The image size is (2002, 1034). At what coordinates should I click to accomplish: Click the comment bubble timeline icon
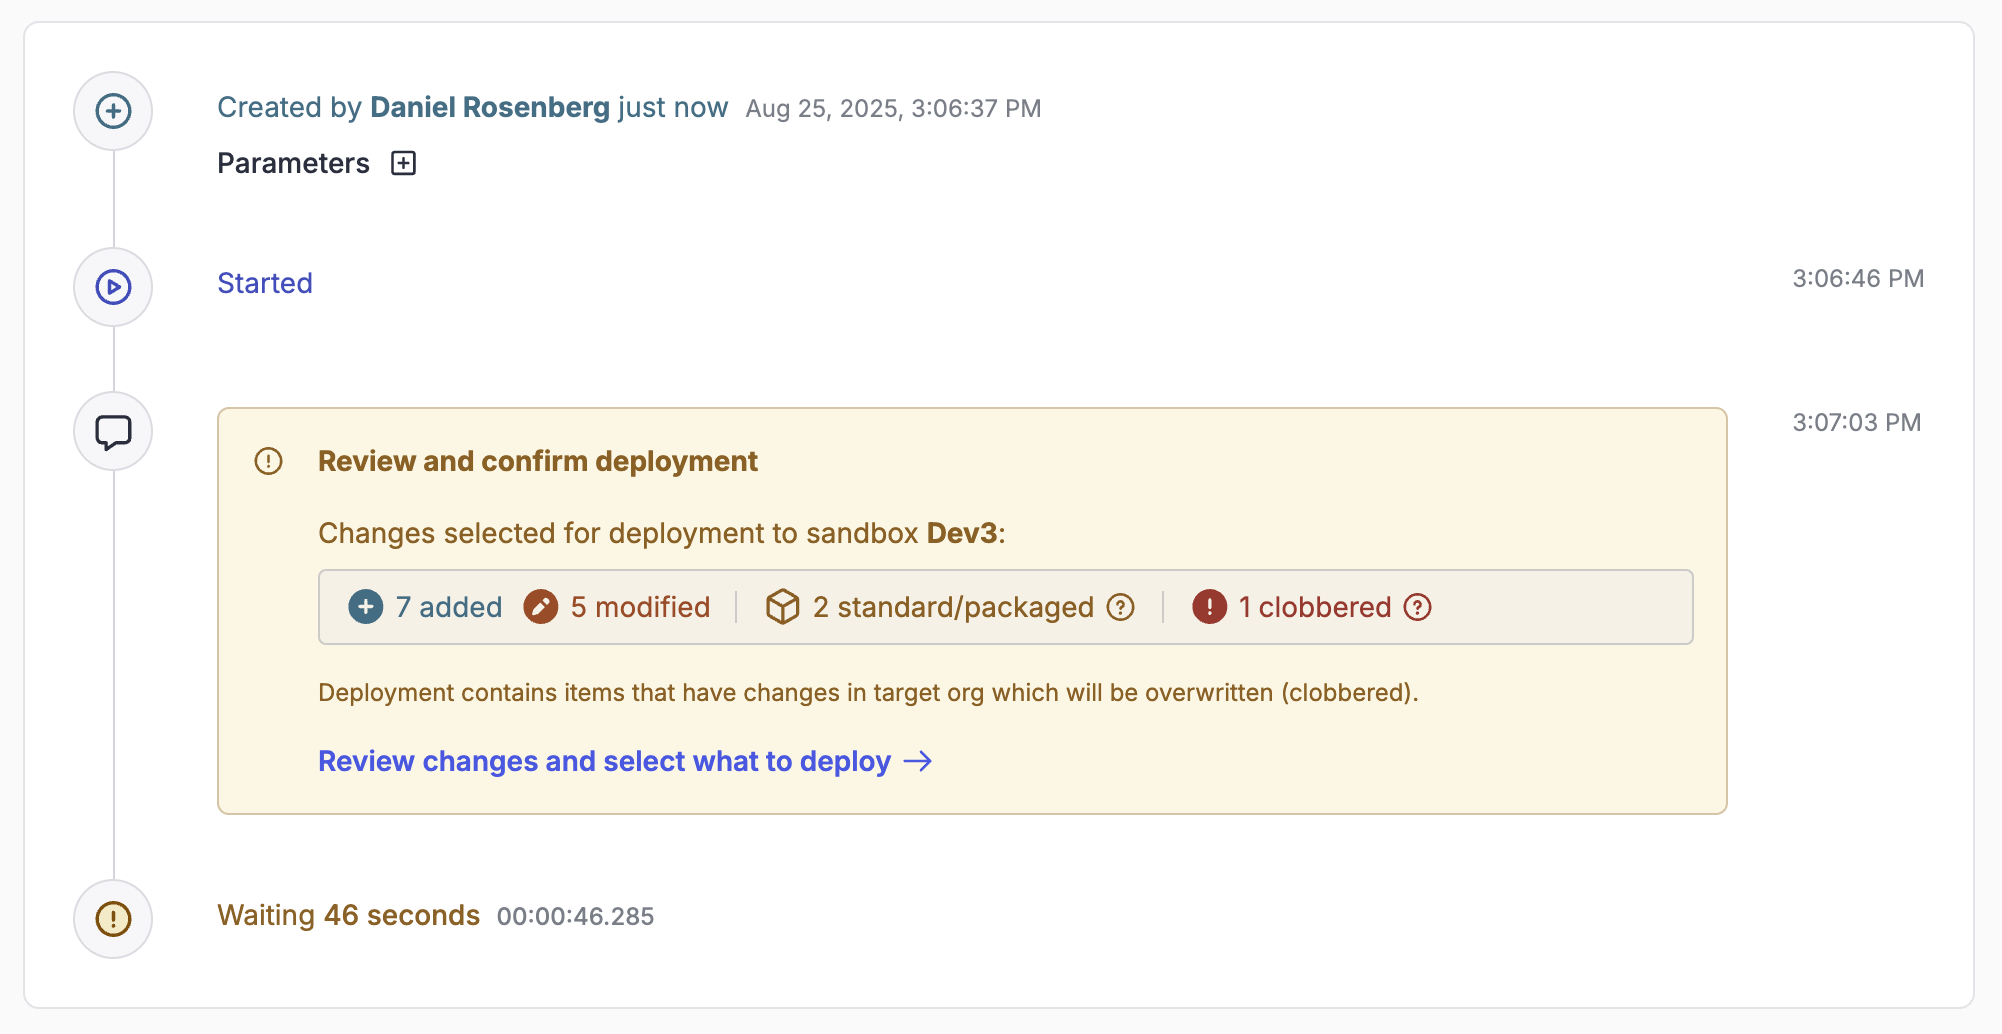pyautogui.click(x=113, y=432)
